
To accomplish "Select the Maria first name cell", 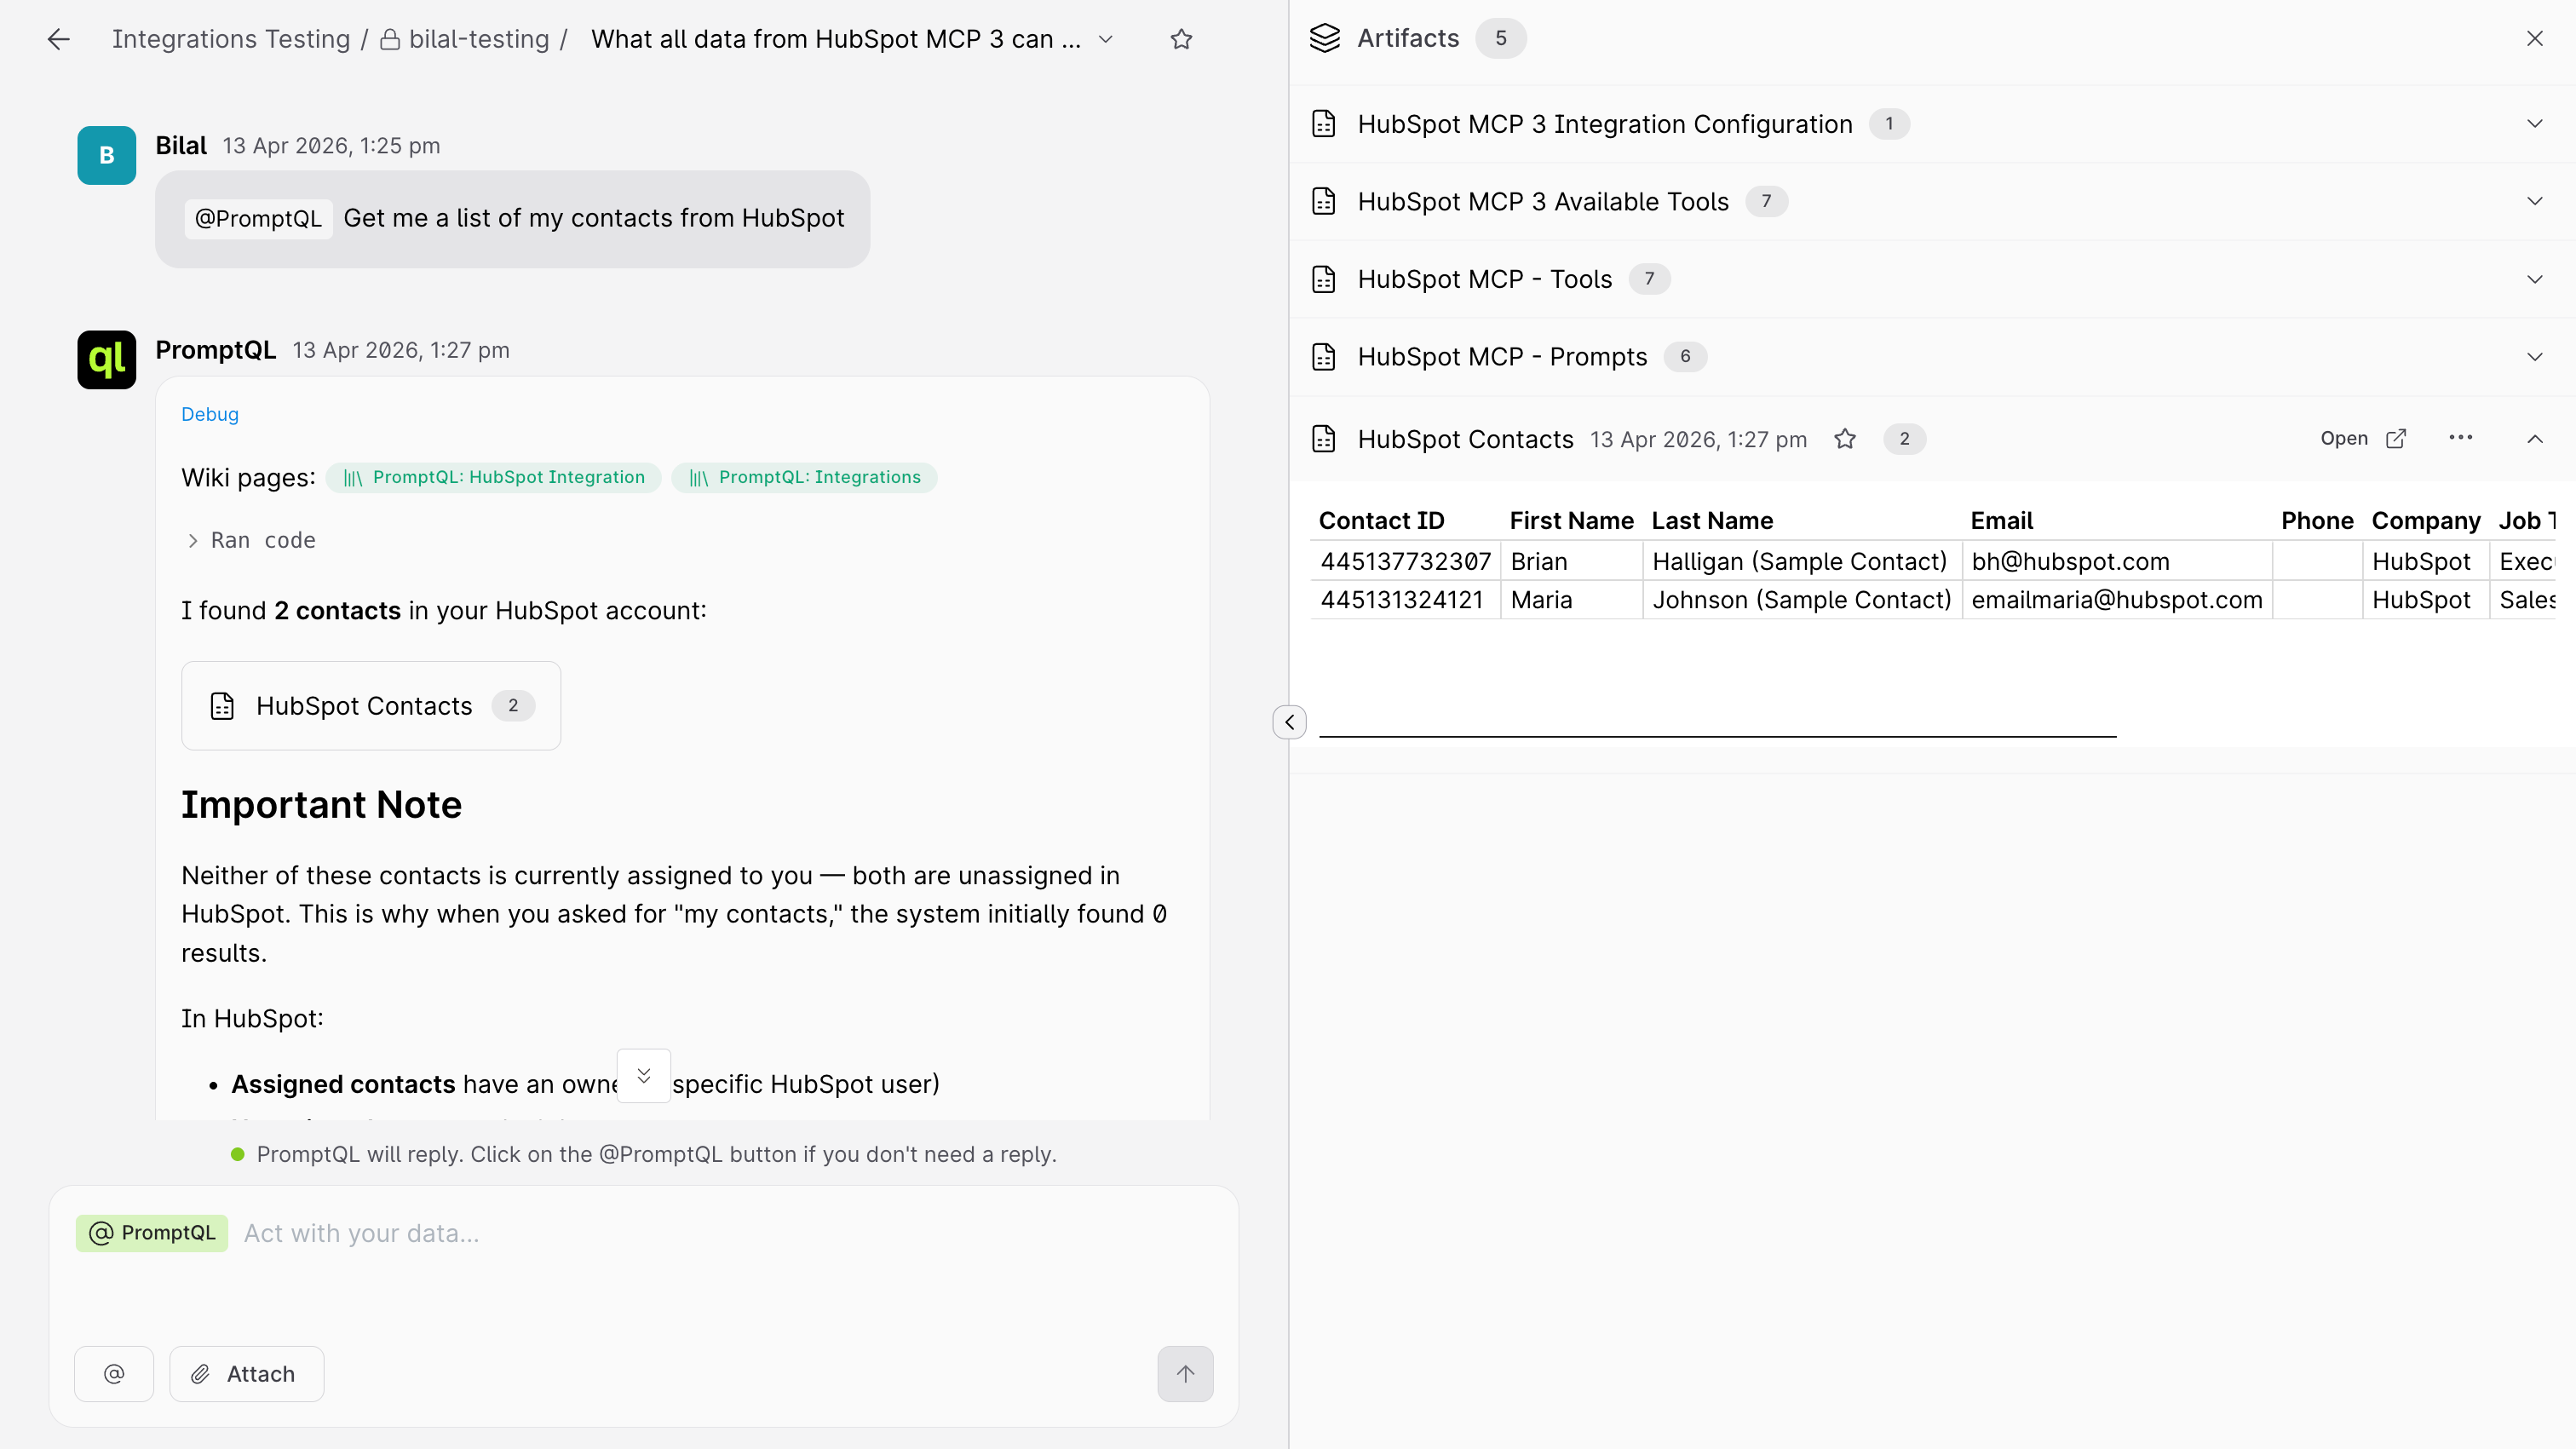I will coord(1571,600).
